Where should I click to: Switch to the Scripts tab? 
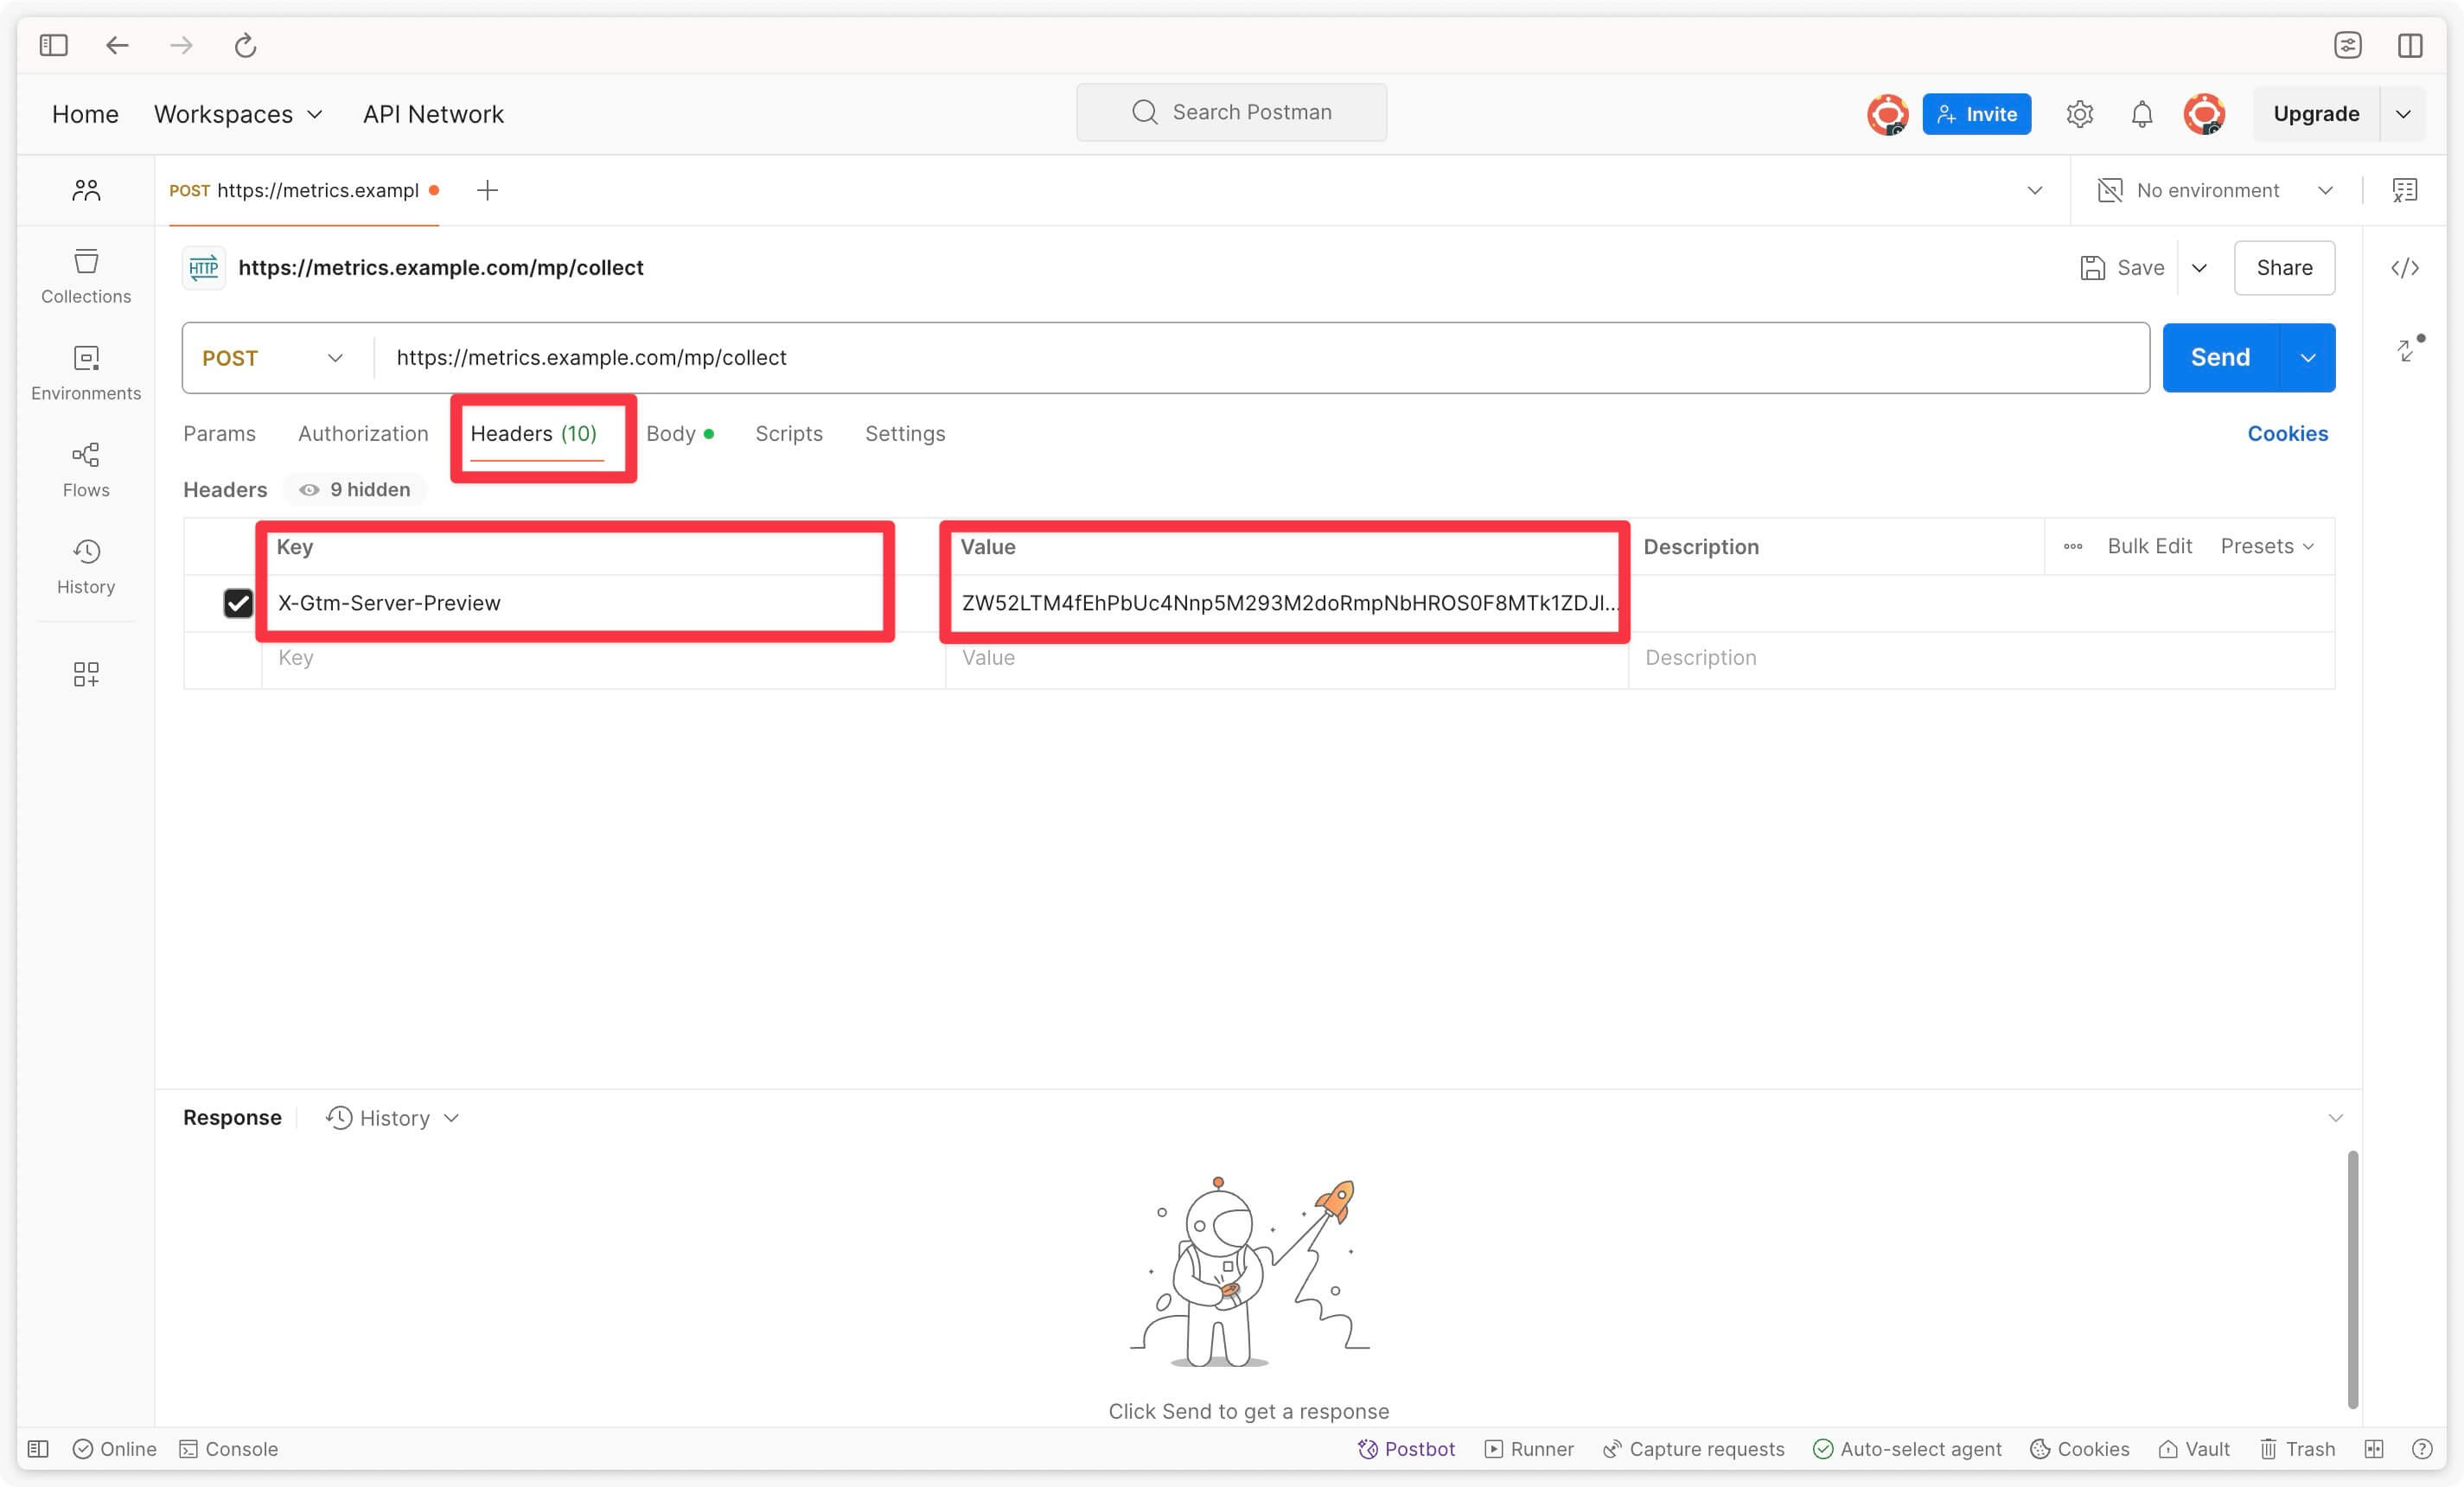(x=789, y=433)
